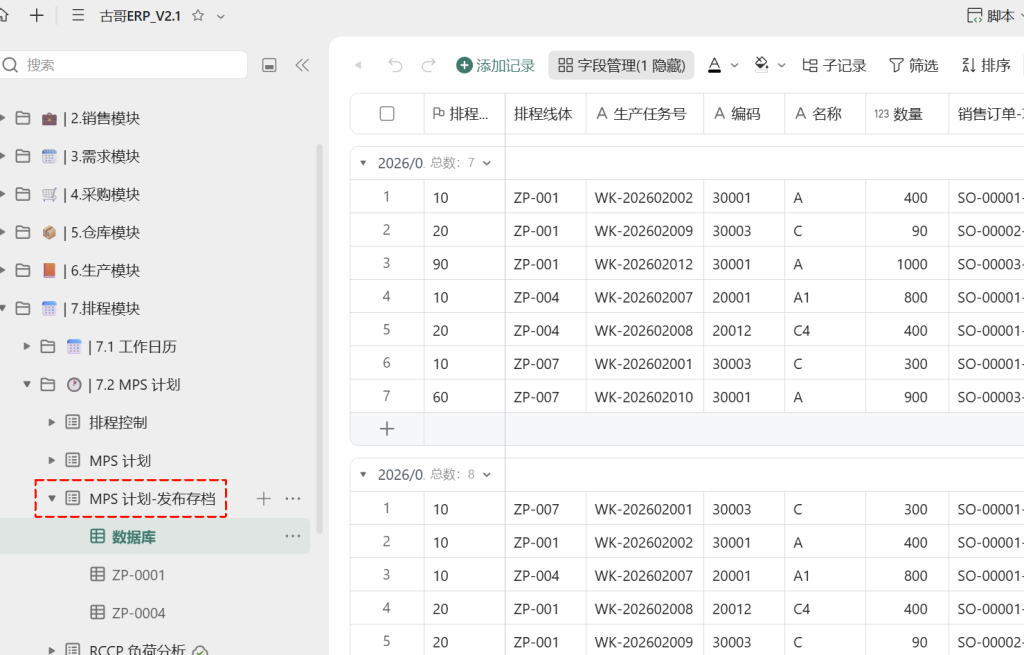Image resolution: width=1024 pixels, height=655 pixels.
Task: Open the text color dropdown arrow
Action: pos(734,65)
